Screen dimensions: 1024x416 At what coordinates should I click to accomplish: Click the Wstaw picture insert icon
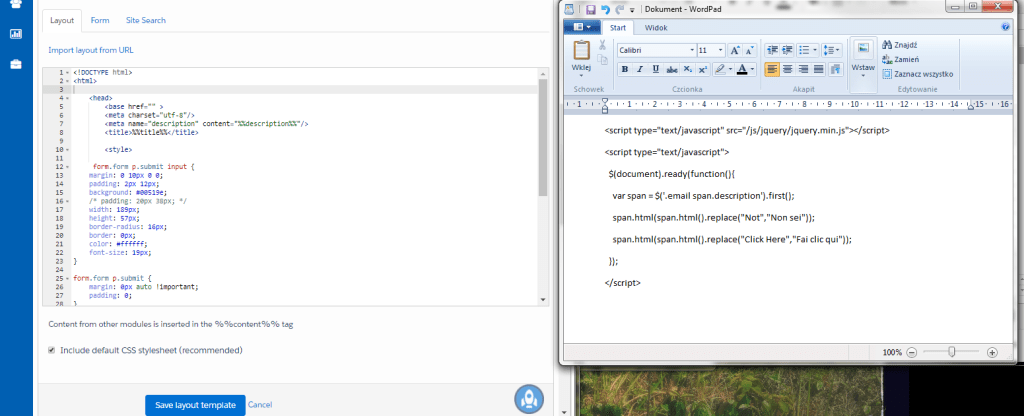pyautogui.click(x=863, y=50)
